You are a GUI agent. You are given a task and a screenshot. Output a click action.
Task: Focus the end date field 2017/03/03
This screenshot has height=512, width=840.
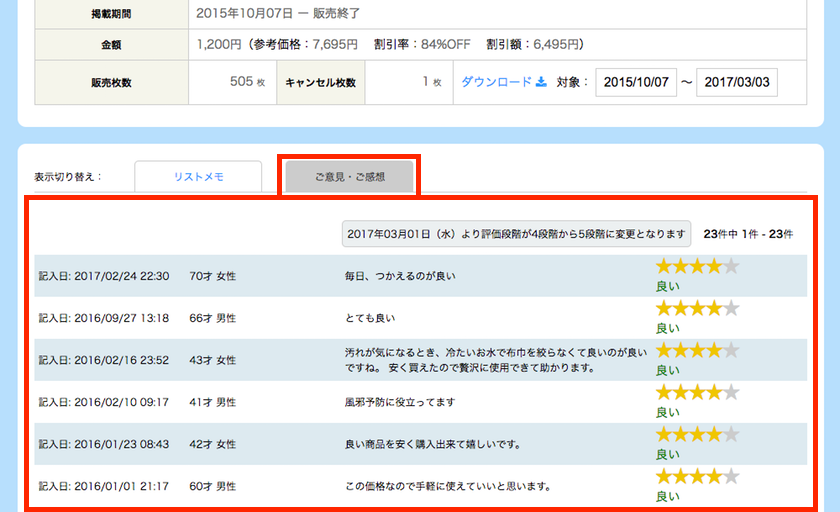pos(736,82)
